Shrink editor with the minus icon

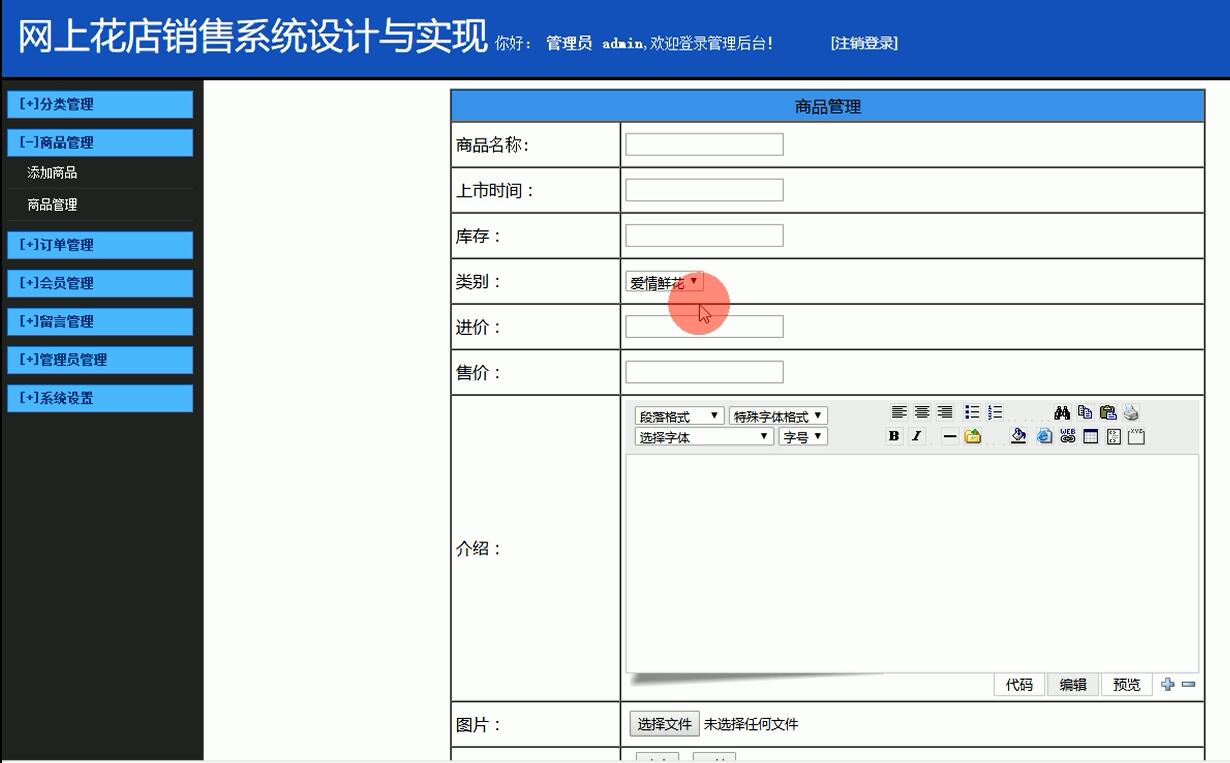pyautogui.click(x=1188, y=685)
